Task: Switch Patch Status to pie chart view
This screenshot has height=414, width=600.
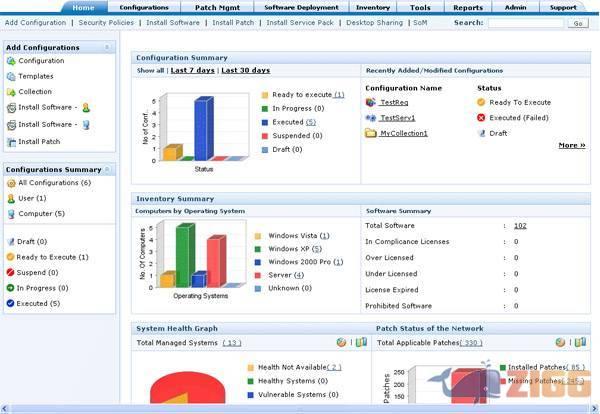Action: coord(560,342)
